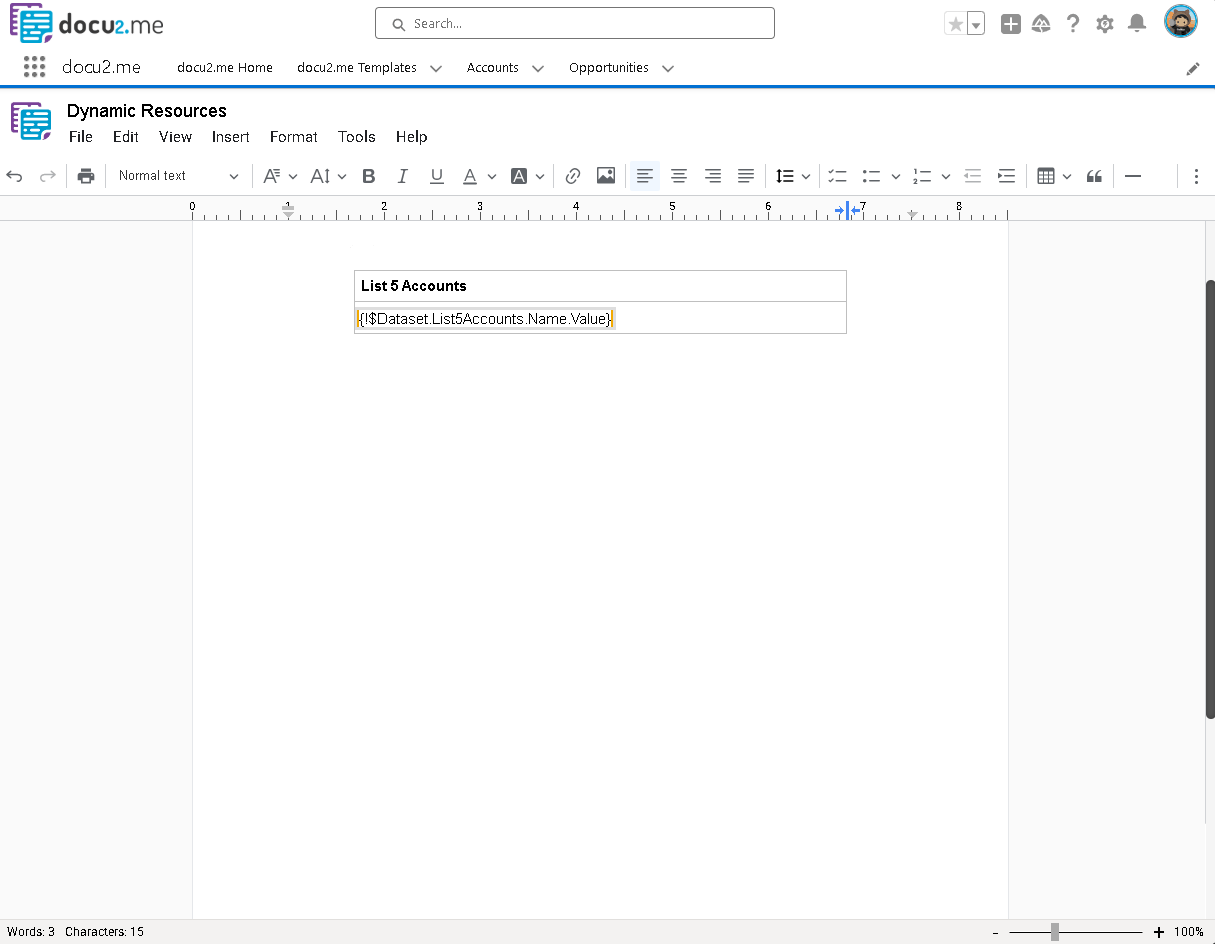Center align the text
The height and width of the screenshot is (944, 1215).
679,176
